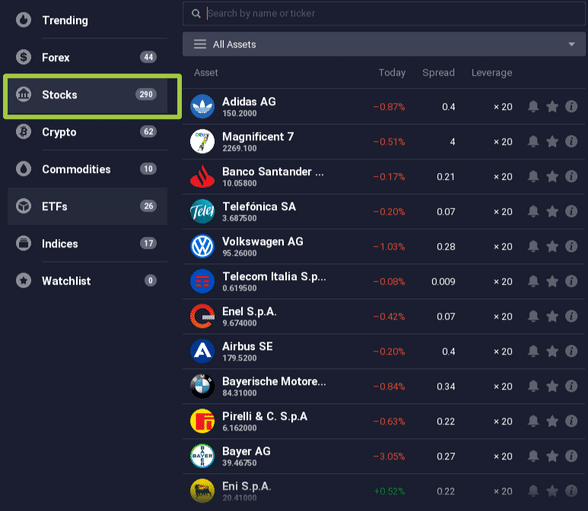Open info icon for Pirelli & C. S.p.A
Image resolution: width=588 pixels, height=511 pixels.
pos(571,421)
